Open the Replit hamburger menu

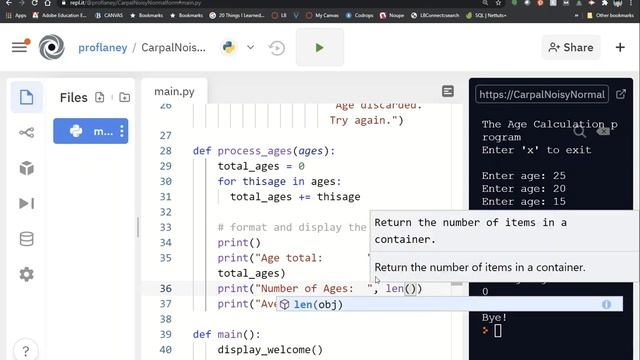[x=20, y=47]
